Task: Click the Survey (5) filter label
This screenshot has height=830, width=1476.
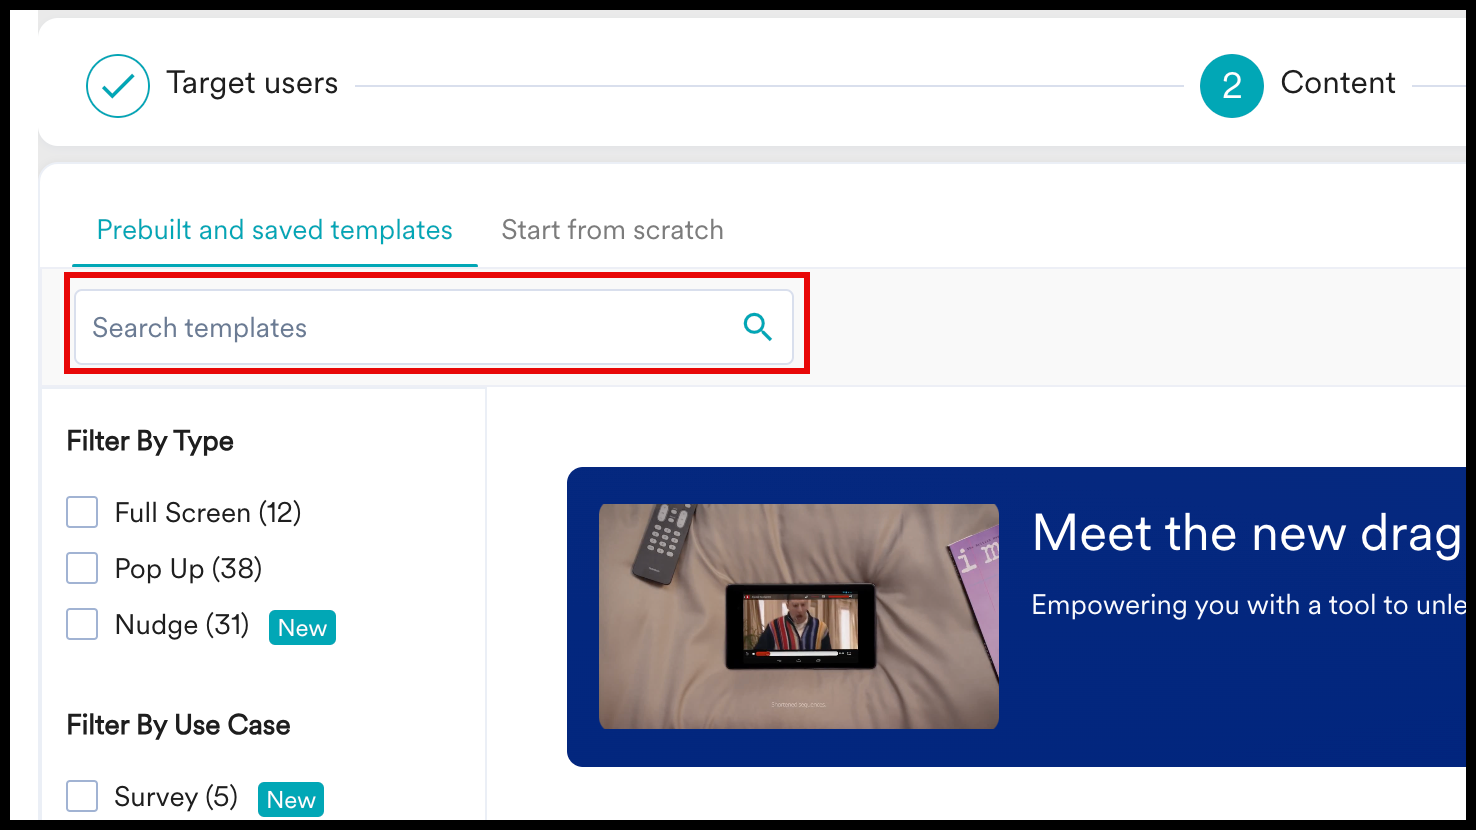Action: click(x=176, y=797)
